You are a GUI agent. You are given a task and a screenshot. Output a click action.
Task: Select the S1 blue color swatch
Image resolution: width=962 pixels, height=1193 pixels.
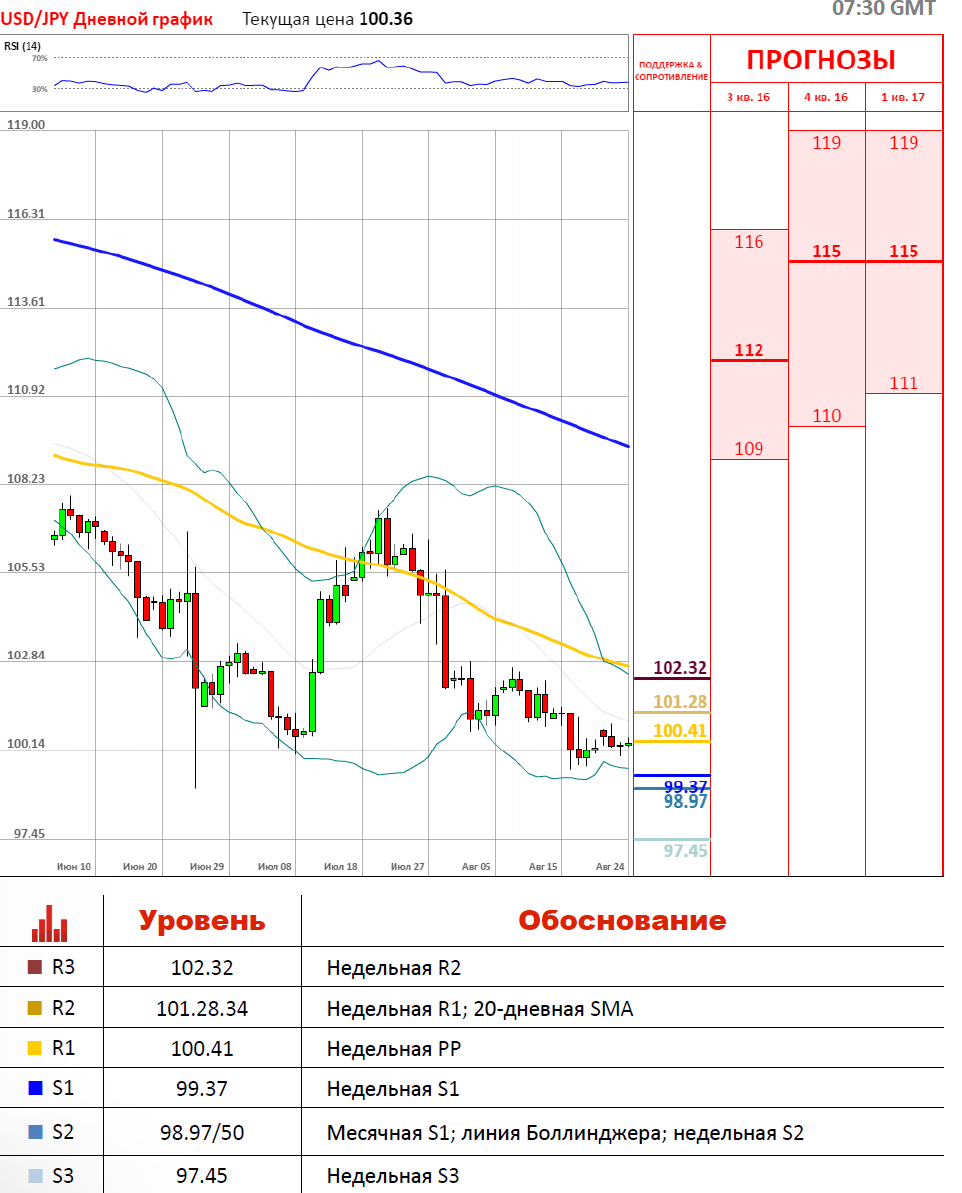point(35,1088)
